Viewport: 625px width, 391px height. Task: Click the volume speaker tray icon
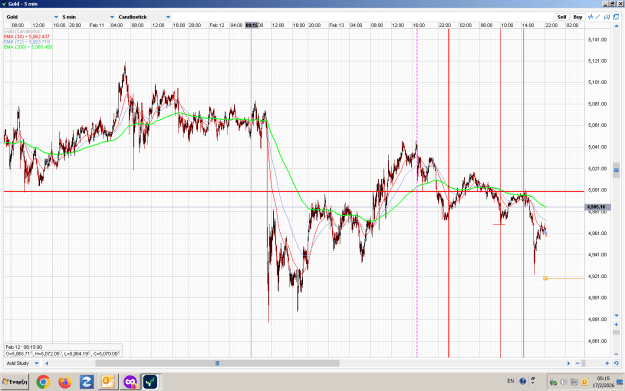564,382
